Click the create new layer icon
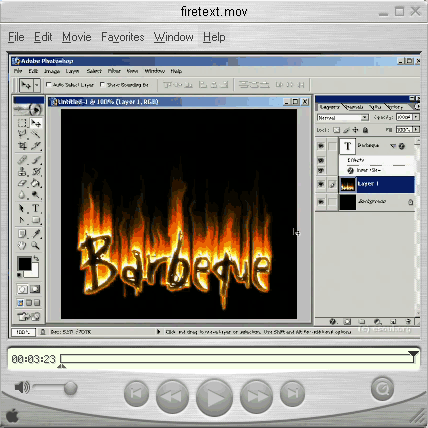Screen dimensions: 428x428 pyautogui.click(x=393, y=322)
